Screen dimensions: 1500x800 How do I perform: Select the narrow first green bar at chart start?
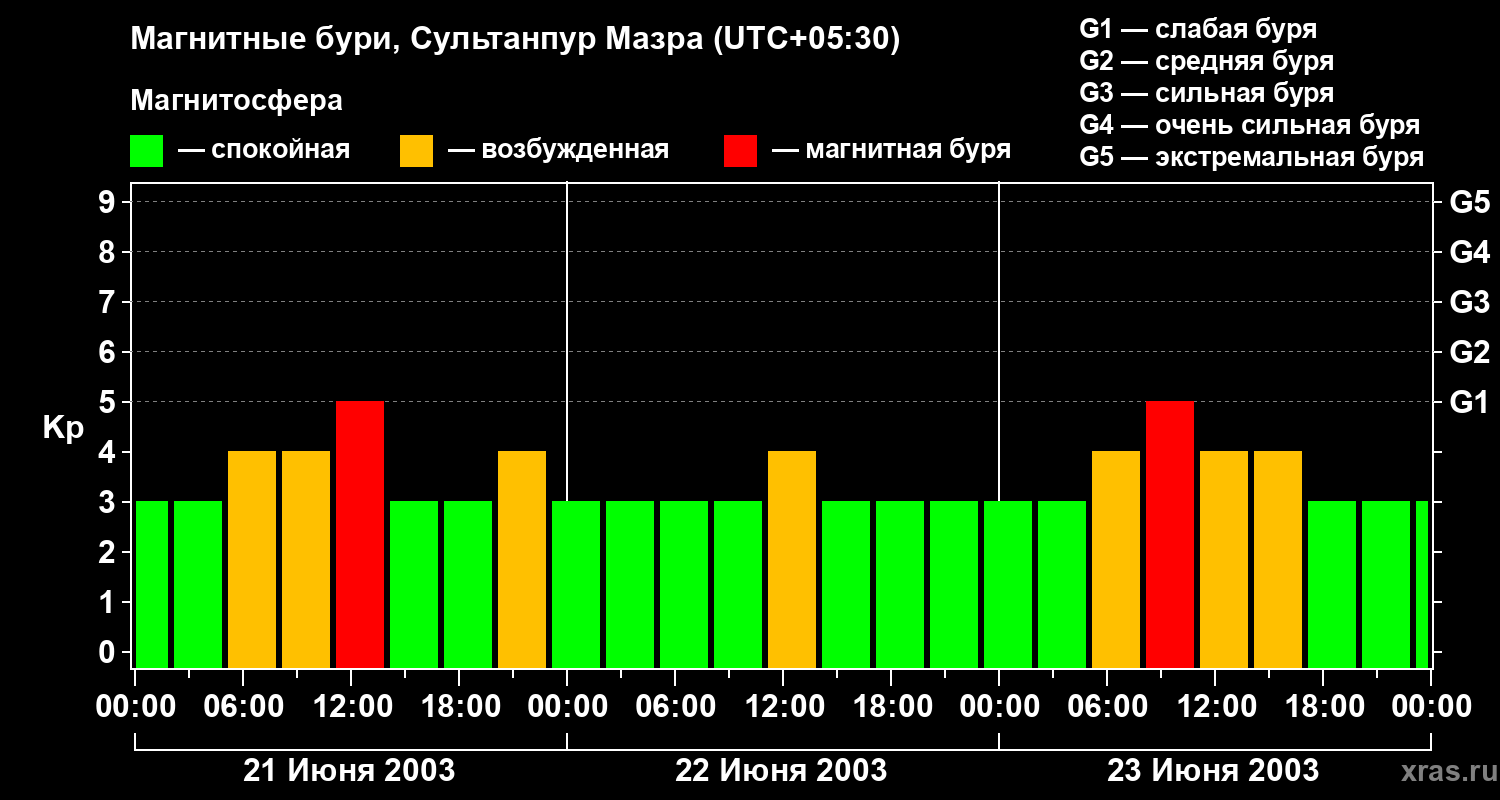(x=152, y=585)
